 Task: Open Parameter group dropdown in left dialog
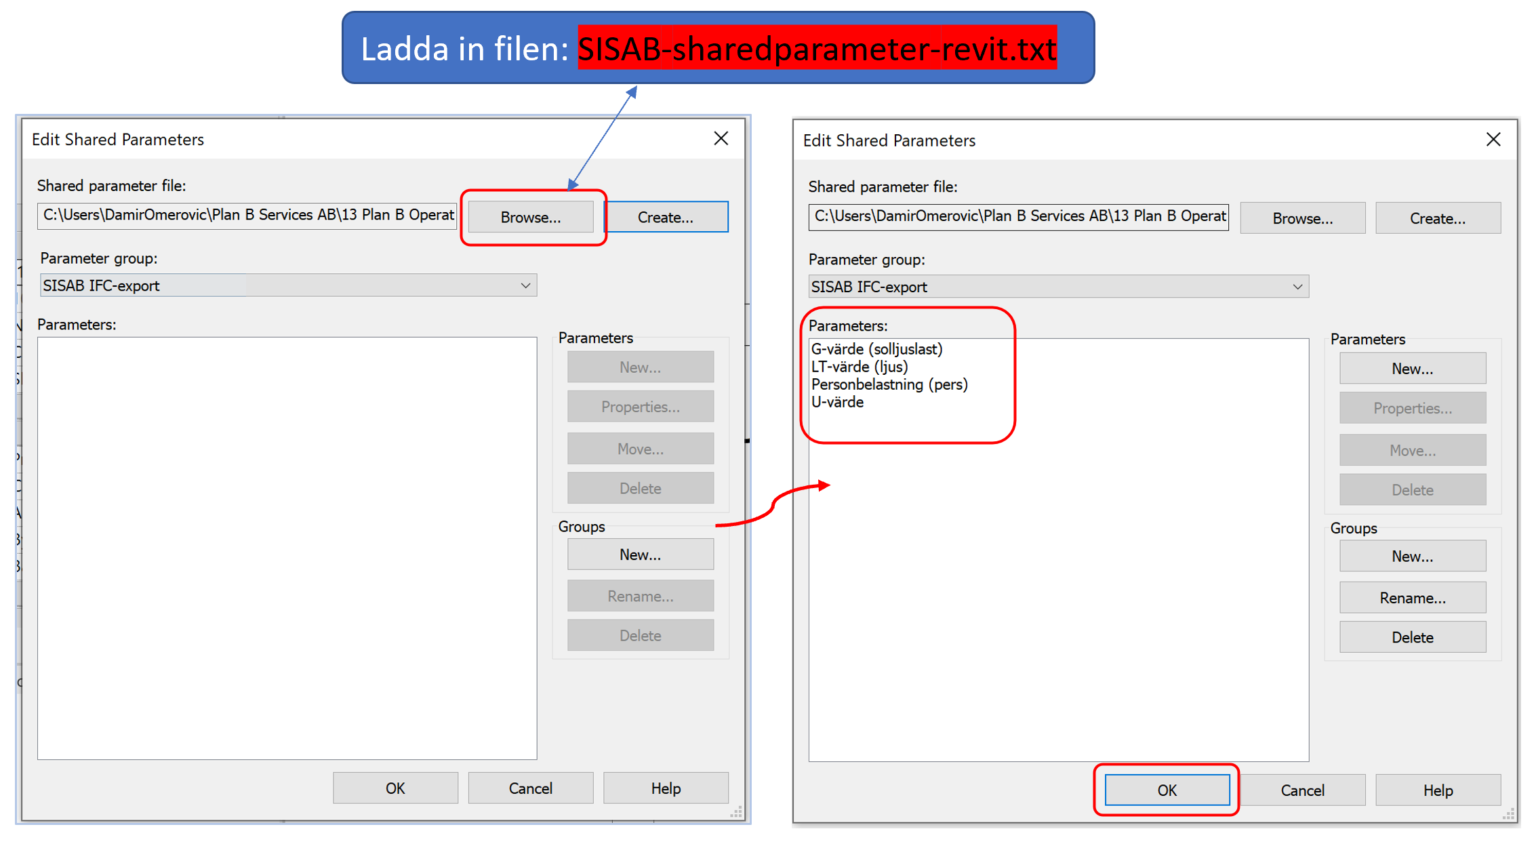pos(288,285)
